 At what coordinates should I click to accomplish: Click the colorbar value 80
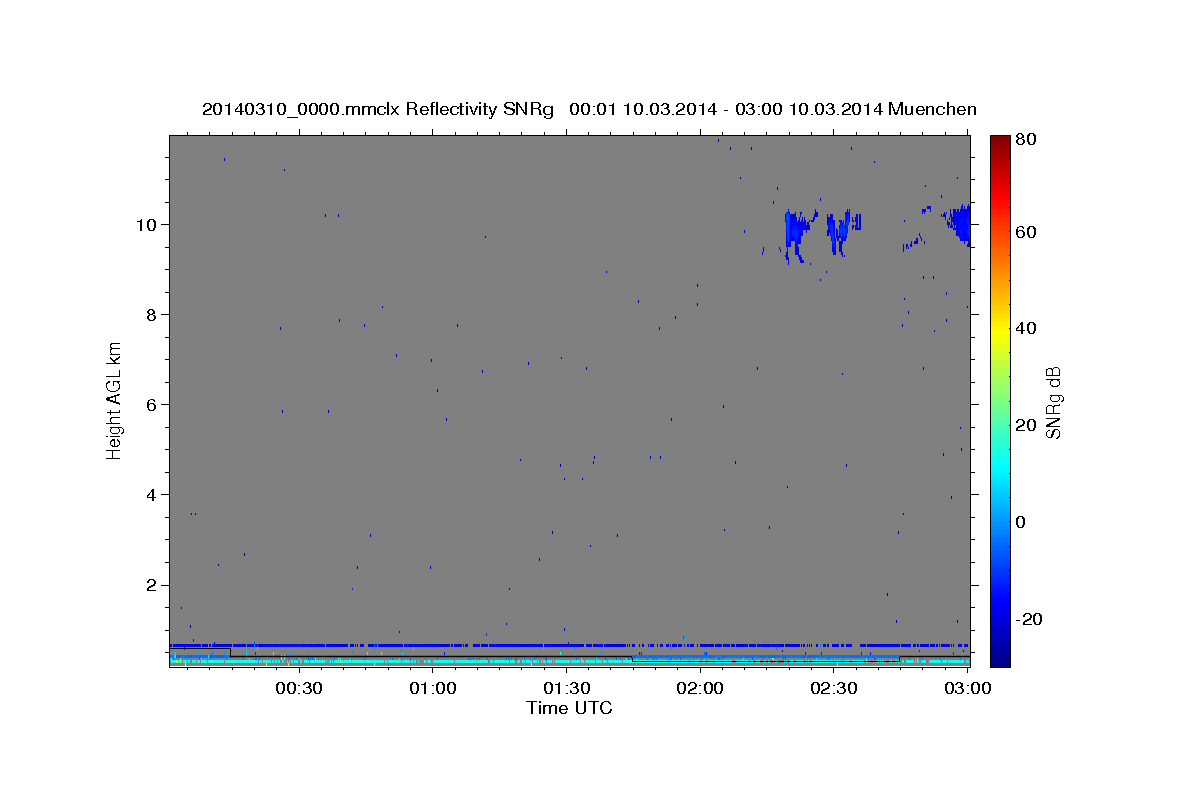[1026, 140]
